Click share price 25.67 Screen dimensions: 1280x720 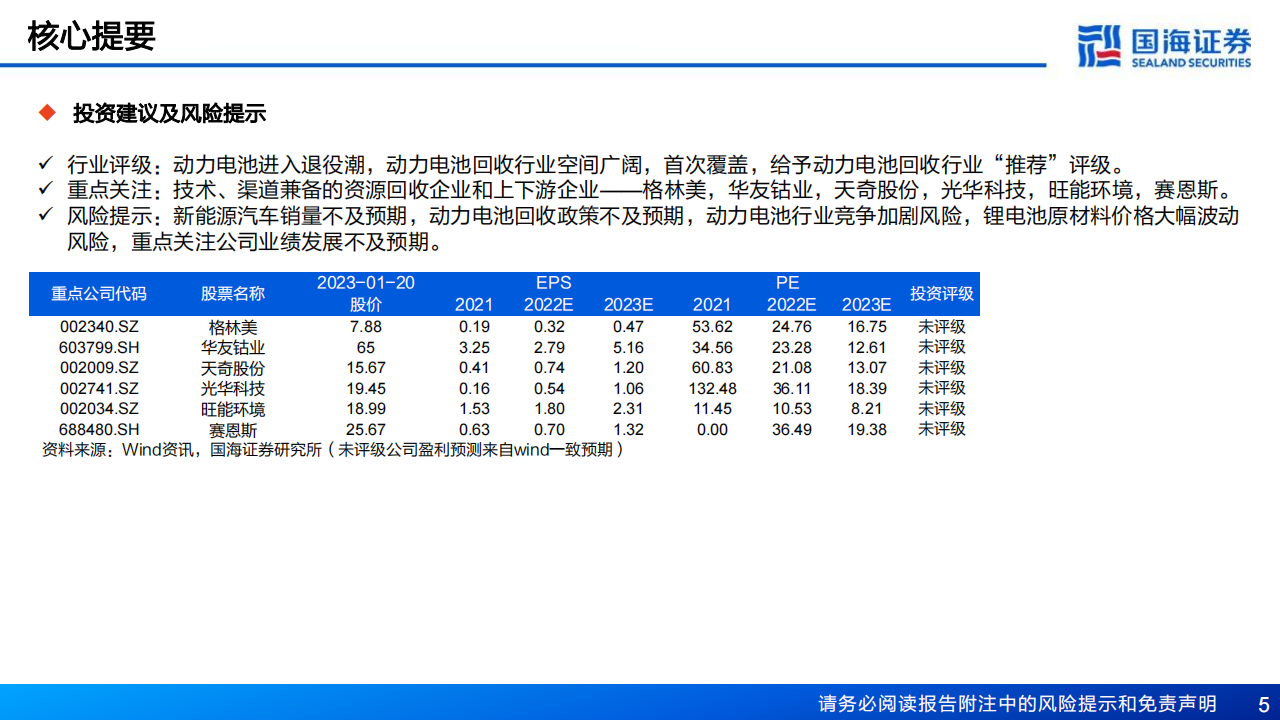(366, 429)
